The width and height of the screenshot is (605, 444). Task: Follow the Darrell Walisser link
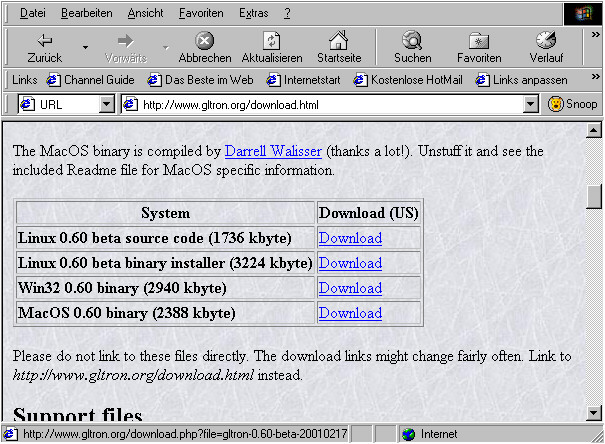[273, 151]
